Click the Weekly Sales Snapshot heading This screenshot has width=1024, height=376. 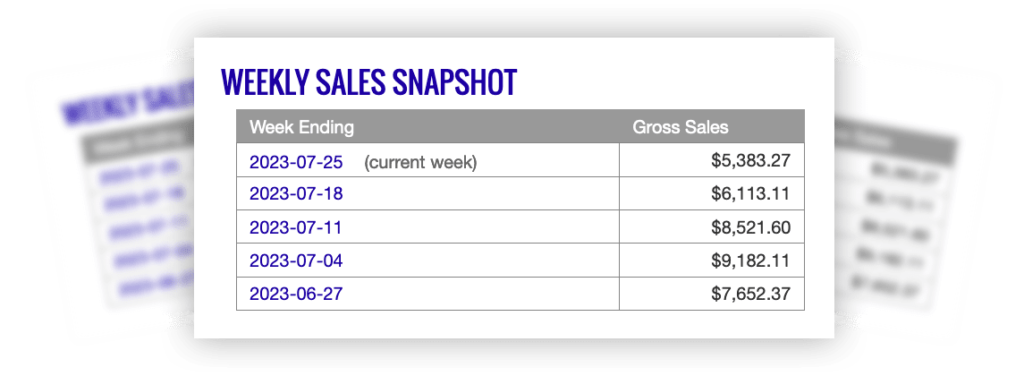(x=369, y=82)
